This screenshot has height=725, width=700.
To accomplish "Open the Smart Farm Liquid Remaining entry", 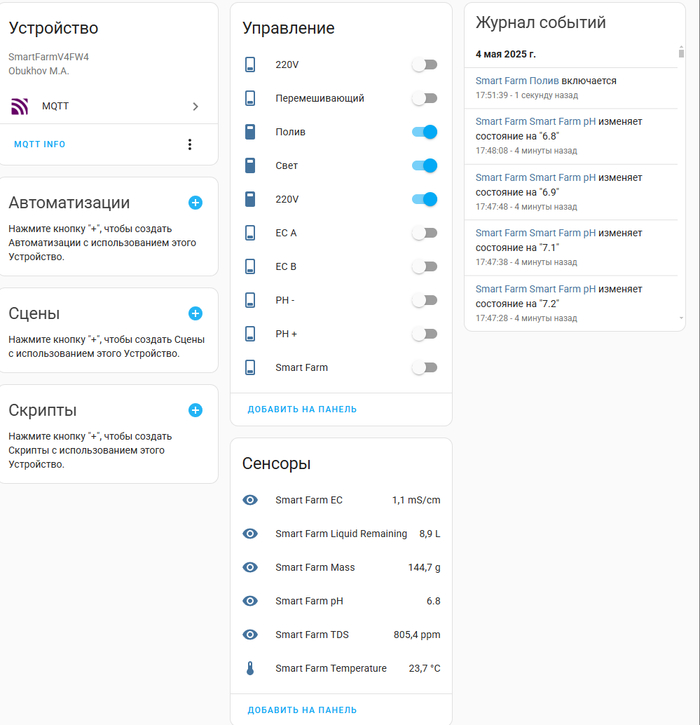I will pyautogui.click(x=340, y=534).
